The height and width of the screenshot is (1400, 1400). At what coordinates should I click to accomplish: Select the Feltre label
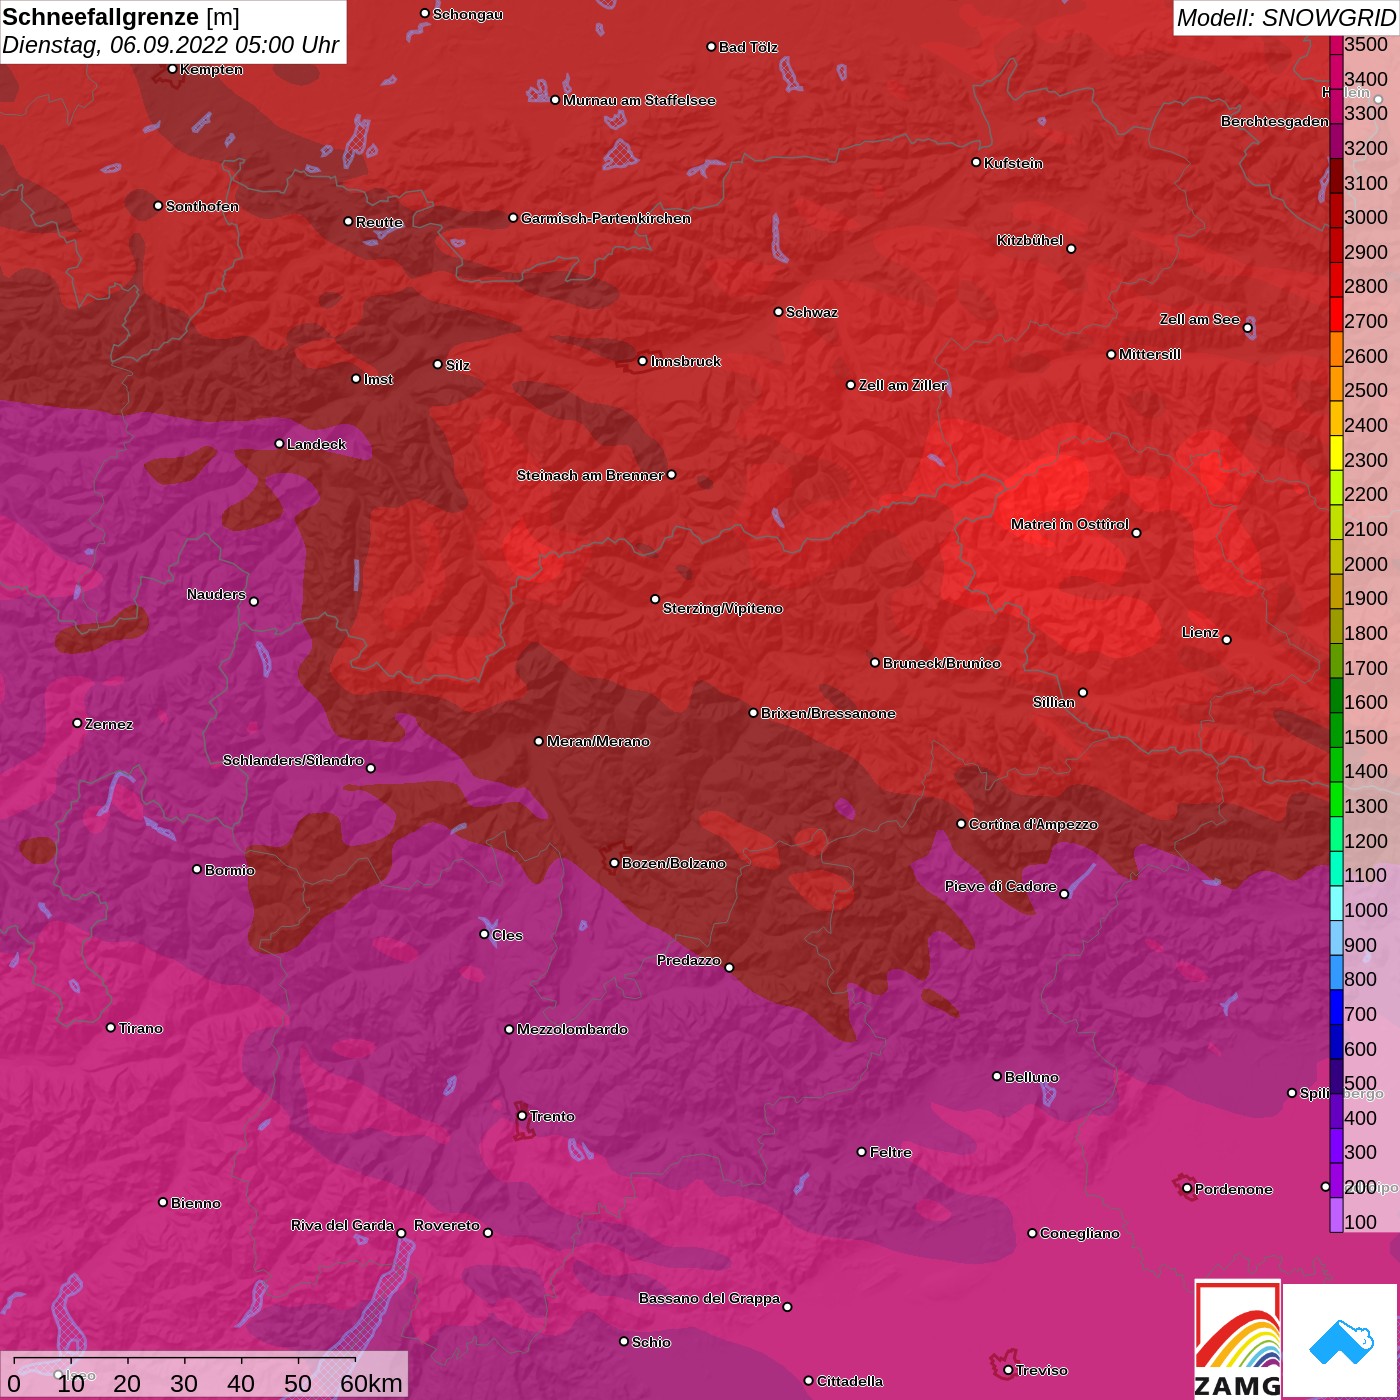[891, 1152]
